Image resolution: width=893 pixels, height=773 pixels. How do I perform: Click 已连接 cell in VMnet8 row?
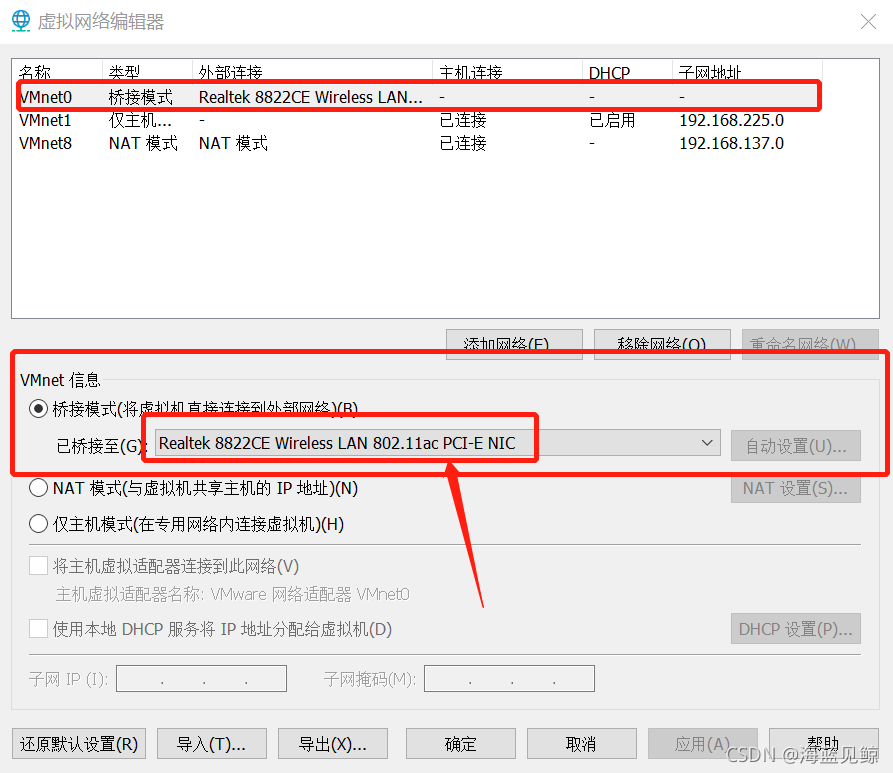(463, 143)
